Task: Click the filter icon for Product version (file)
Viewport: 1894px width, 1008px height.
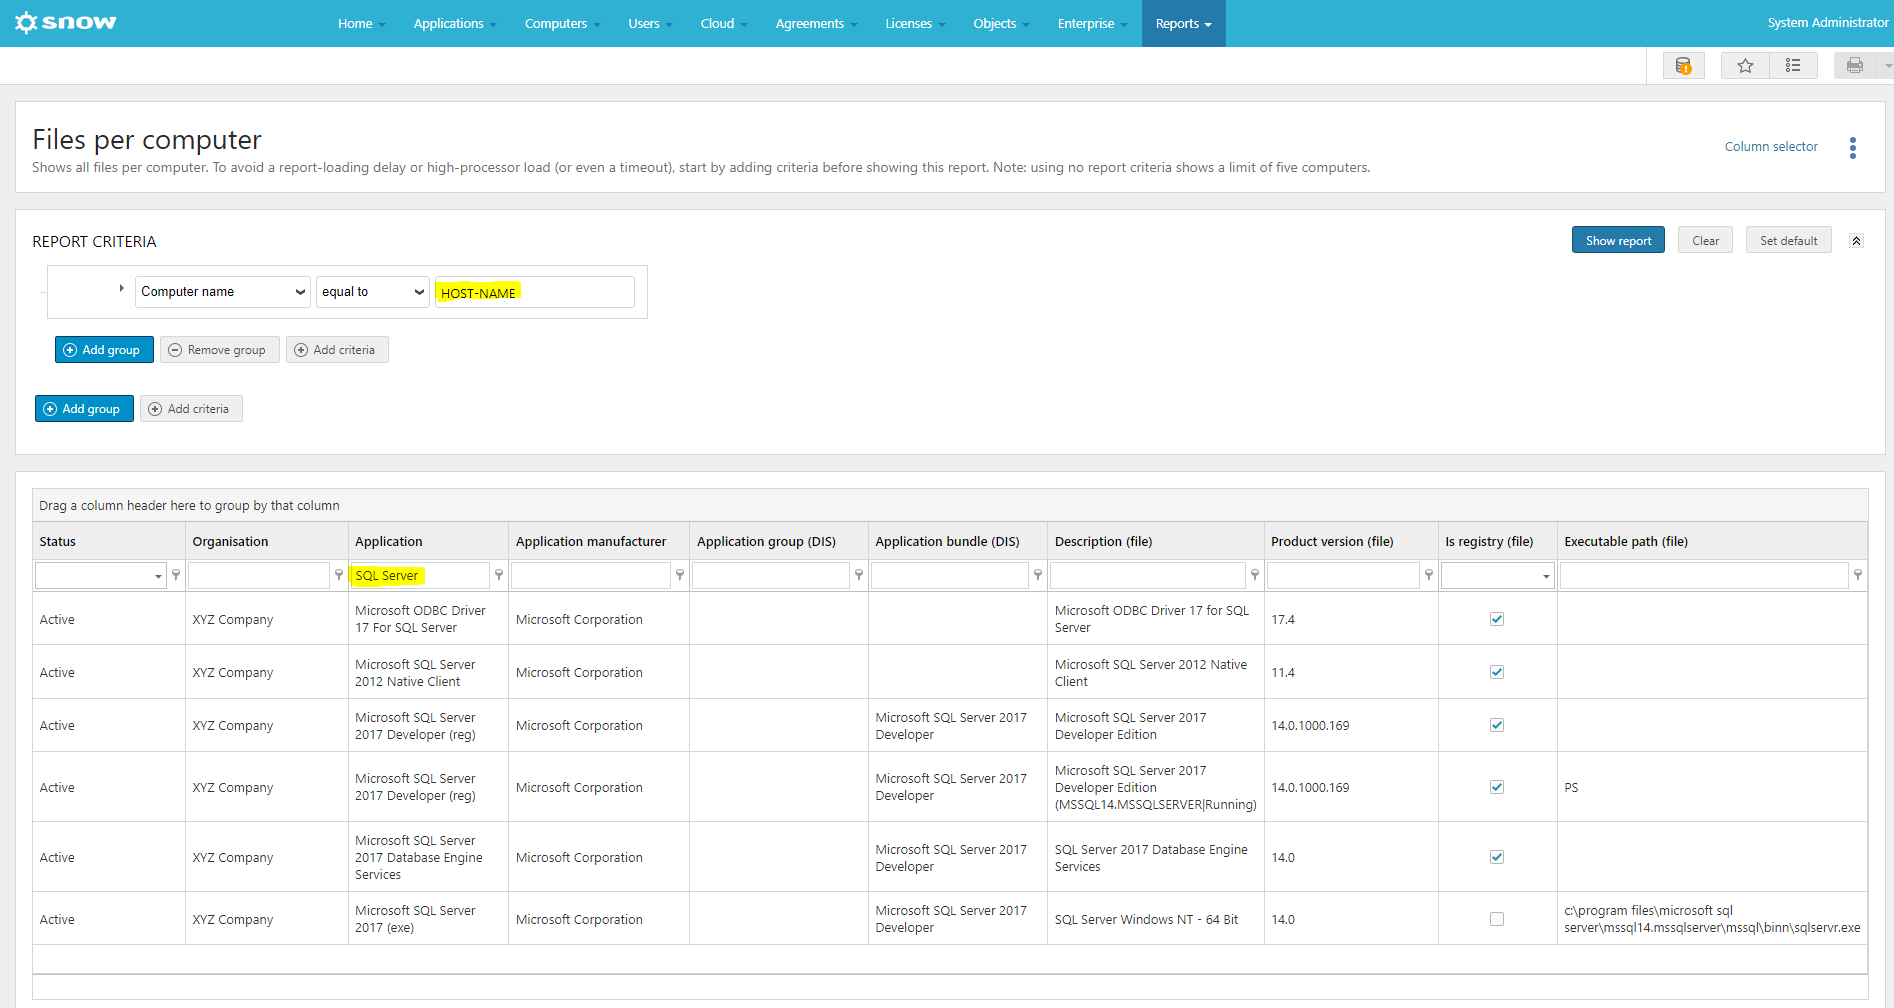Action: click(x=1429, y=575)
